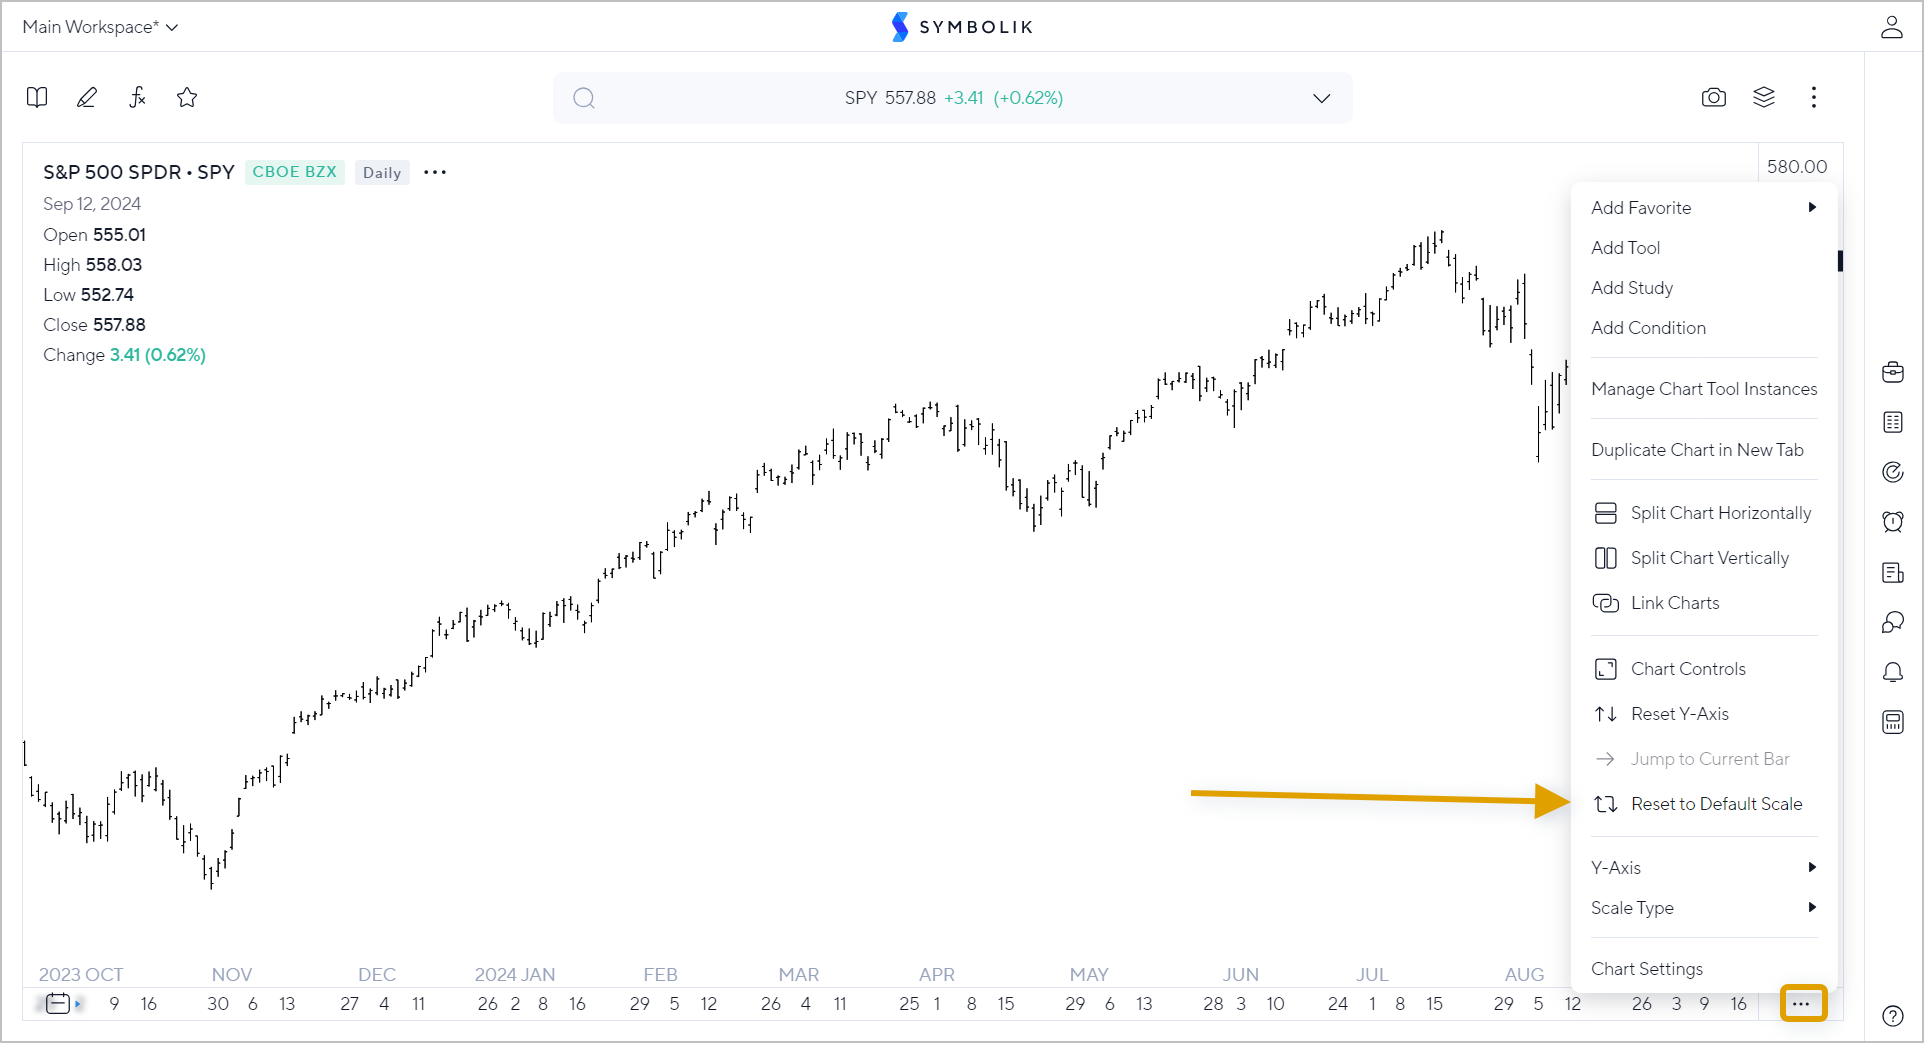
Task: Open the layers stack icon
Action: click(1764, 97)
